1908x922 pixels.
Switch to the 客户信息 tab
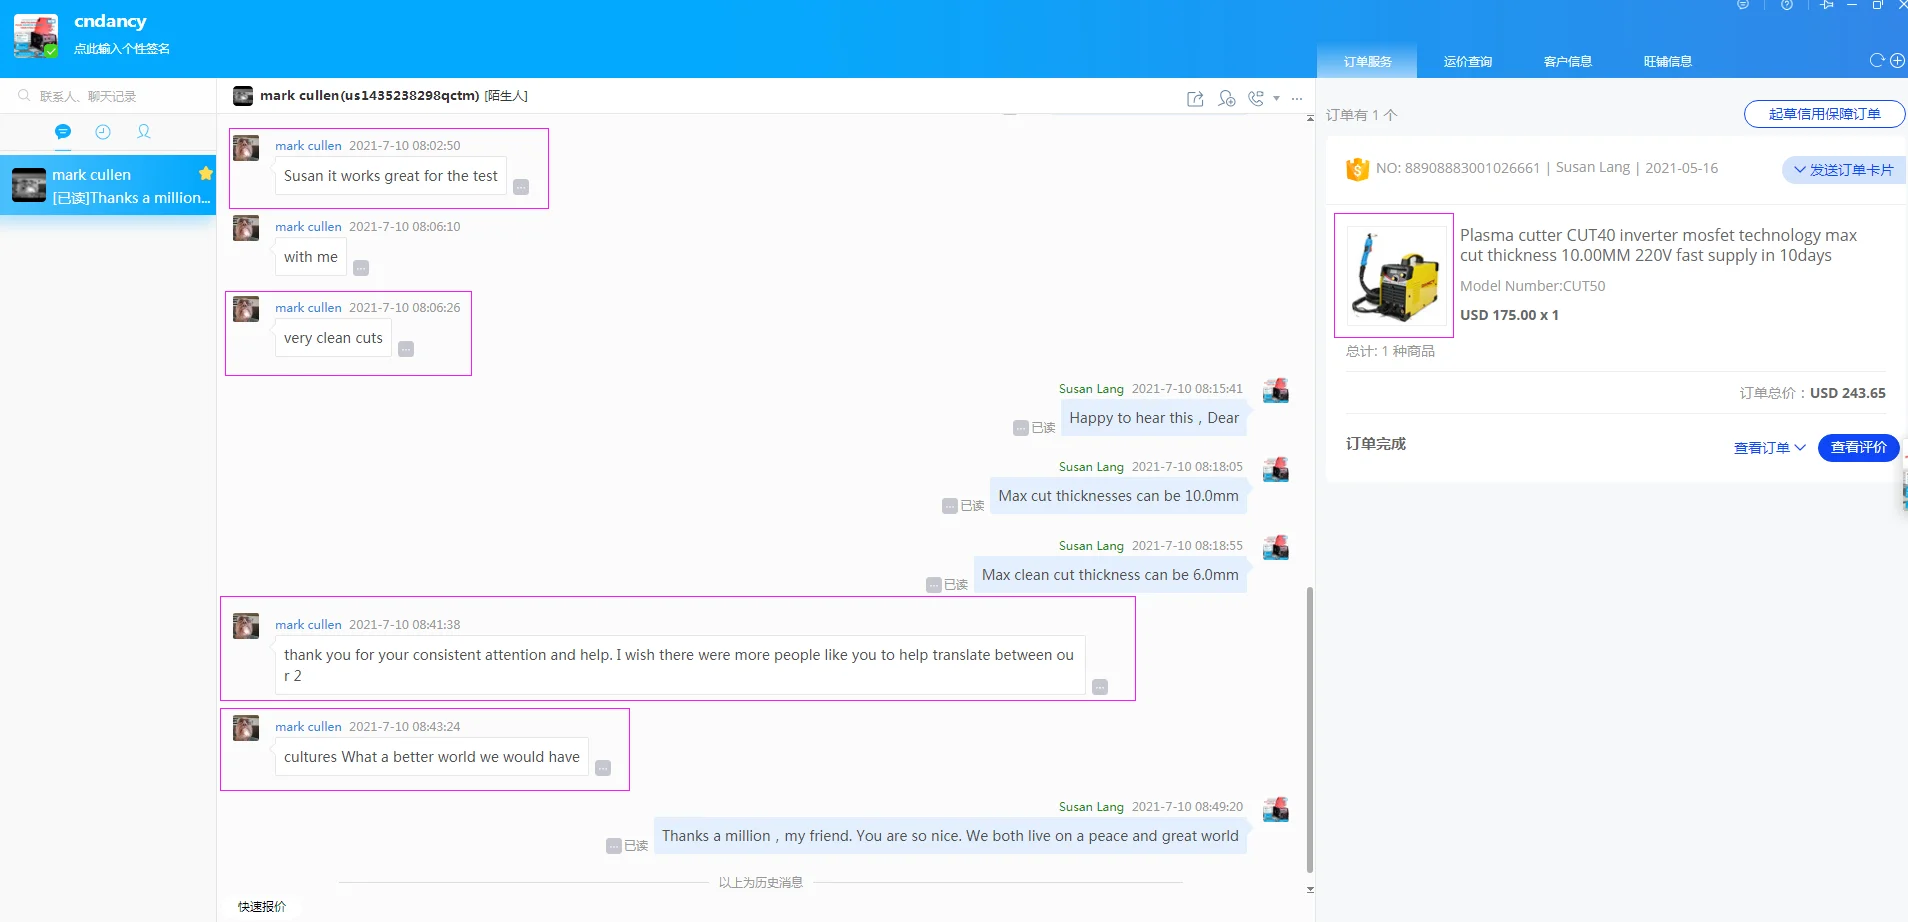point(1567,62)
